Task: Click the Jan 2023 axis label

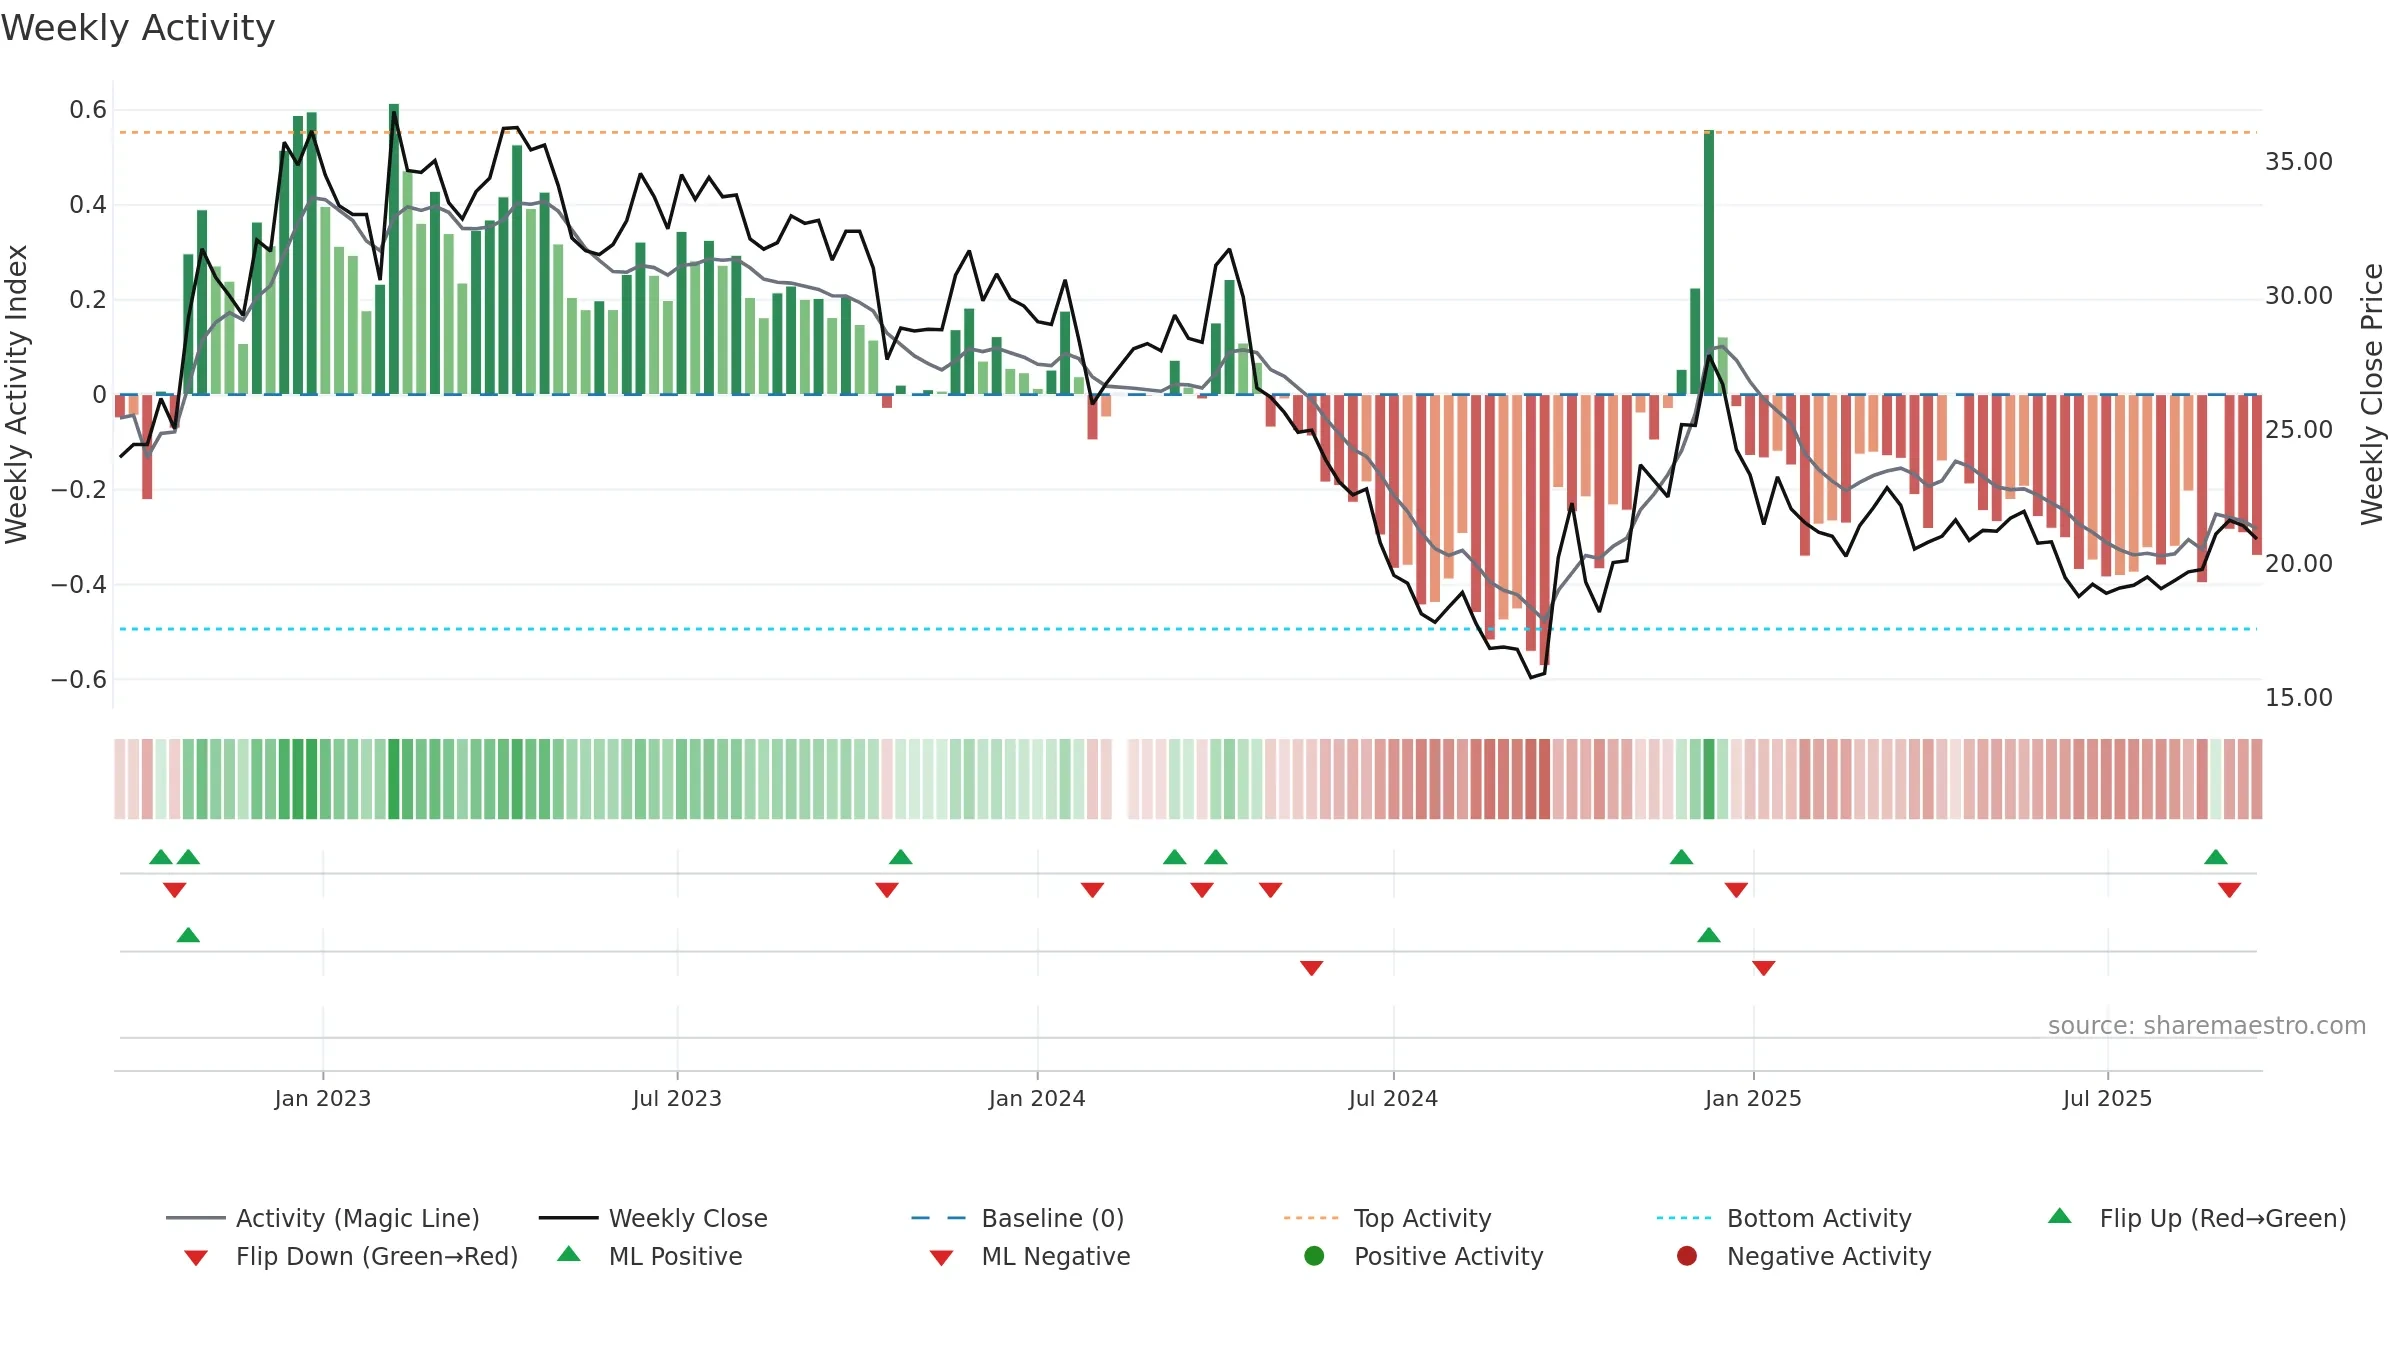Action: tap(323, 1098)
